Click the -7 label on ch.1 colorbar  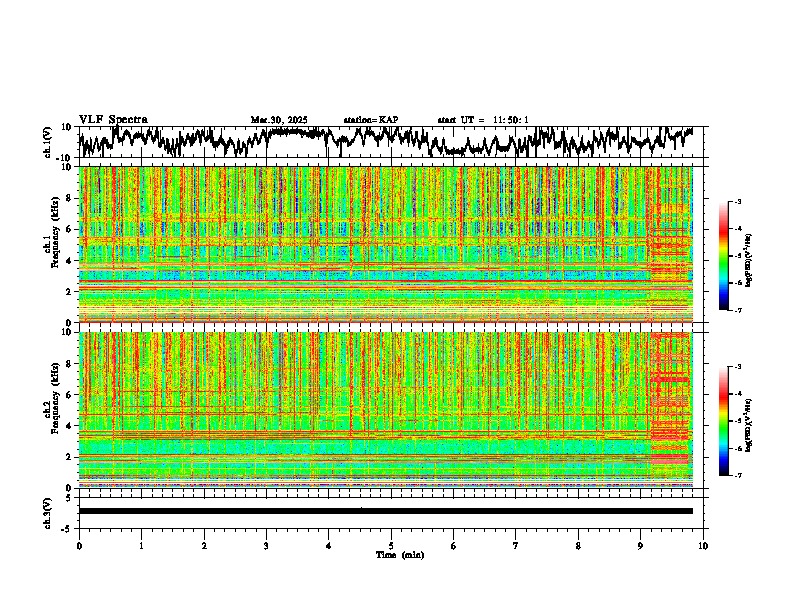tap(737, 310)
